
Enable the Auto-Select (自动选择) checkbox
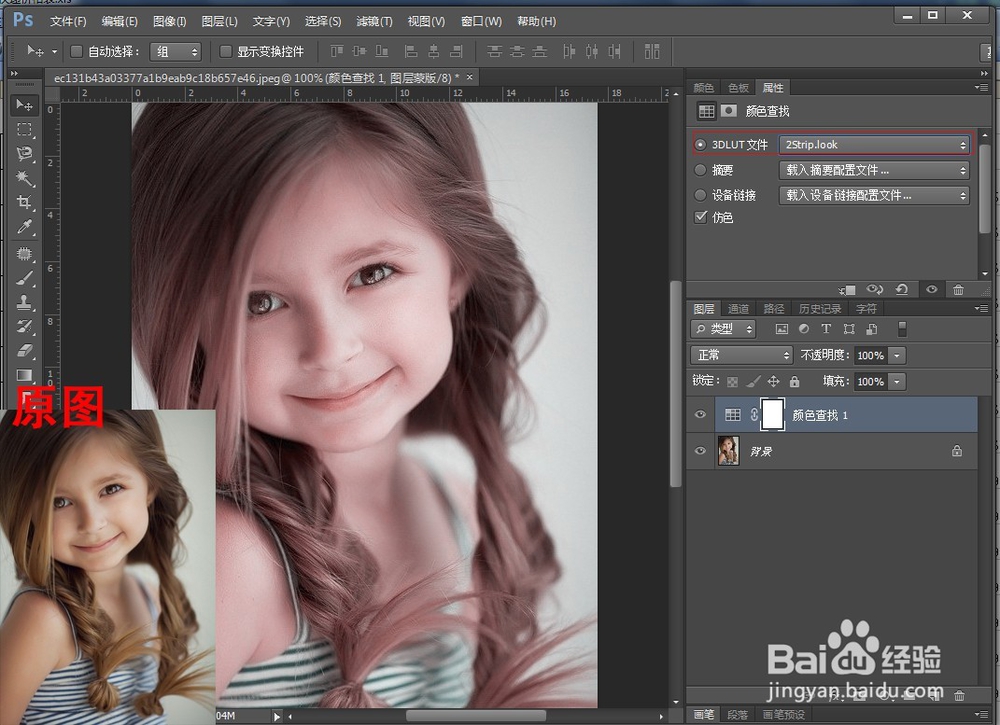(77, 51)
